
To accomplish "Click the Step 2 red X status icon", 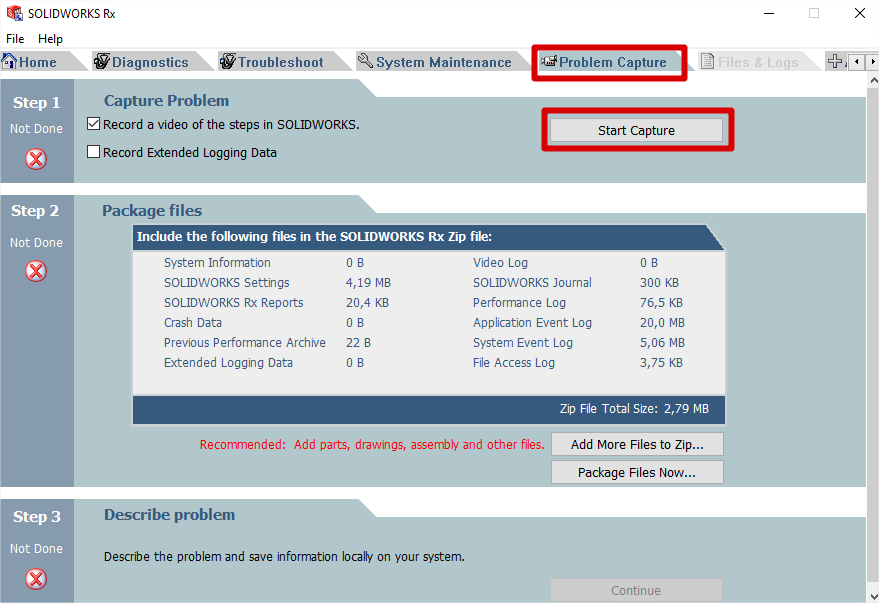I will 36,271.
